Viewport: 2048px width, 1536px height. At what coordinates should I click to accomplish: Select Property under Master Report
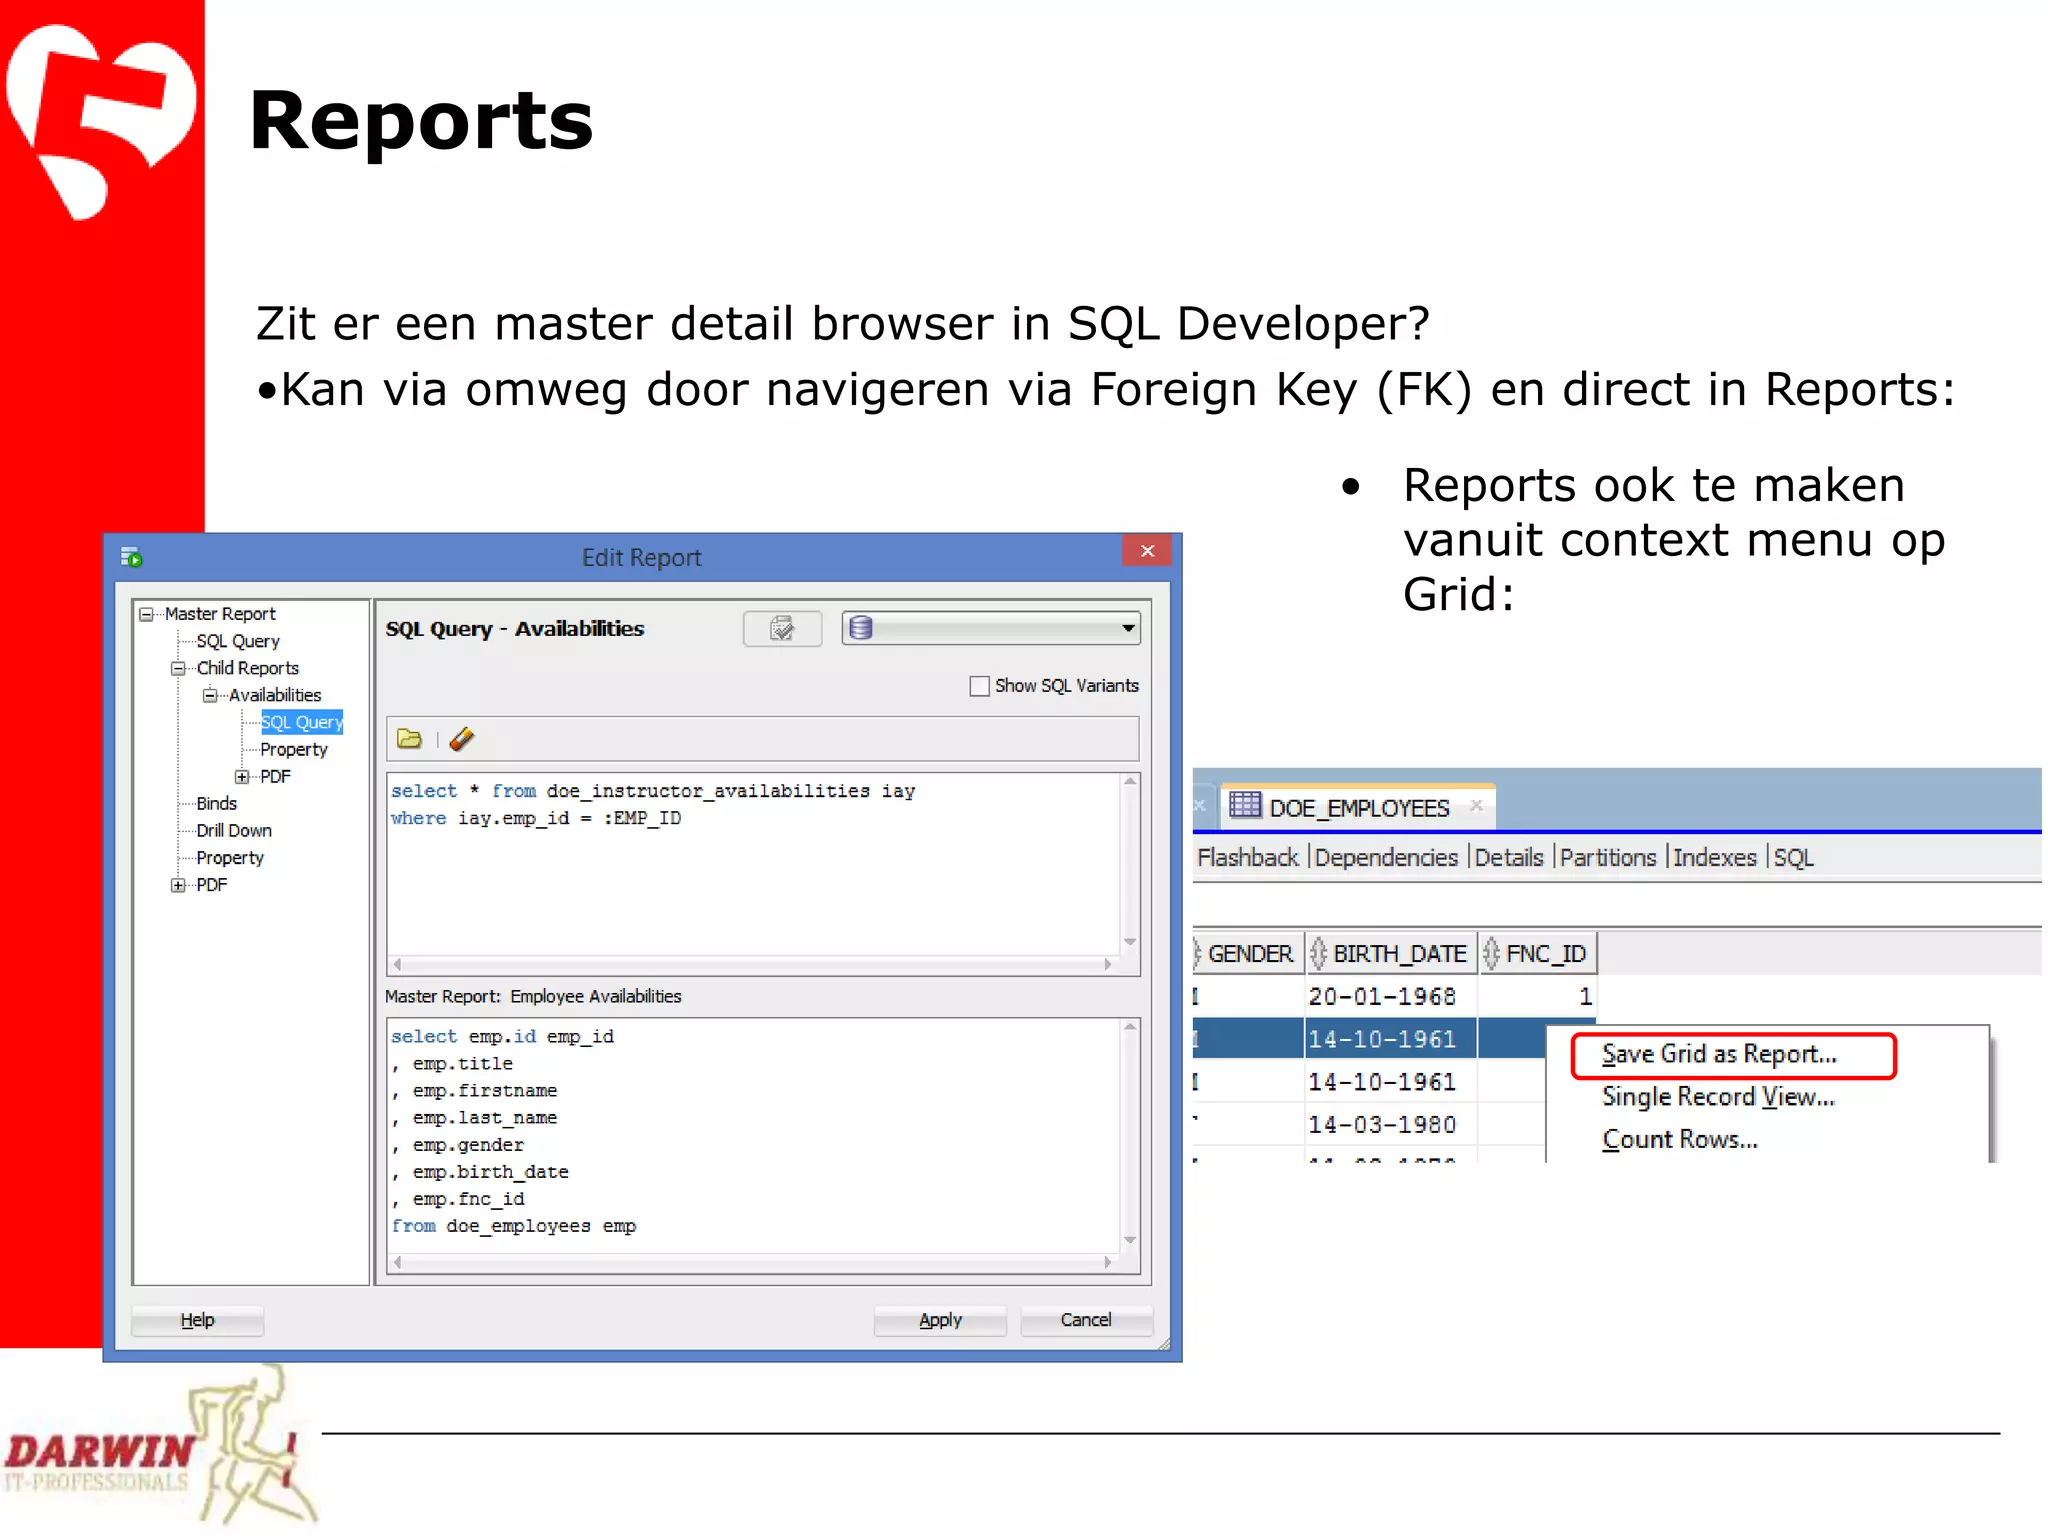pyautogui.click(x=230, y=858)
